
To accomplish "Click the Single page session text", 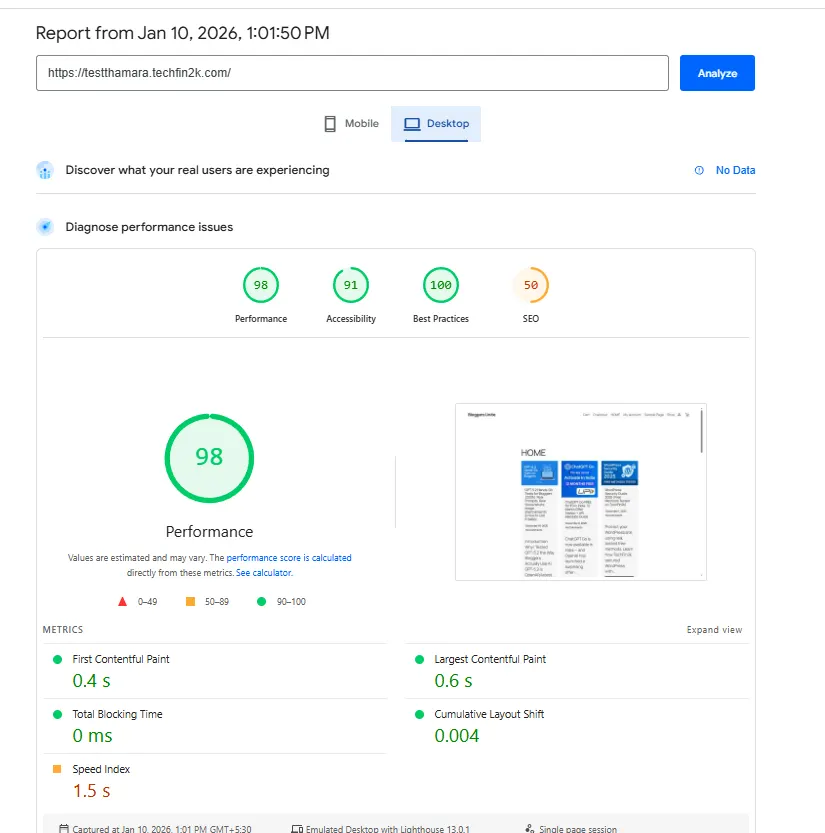I will tap(578, 828).
